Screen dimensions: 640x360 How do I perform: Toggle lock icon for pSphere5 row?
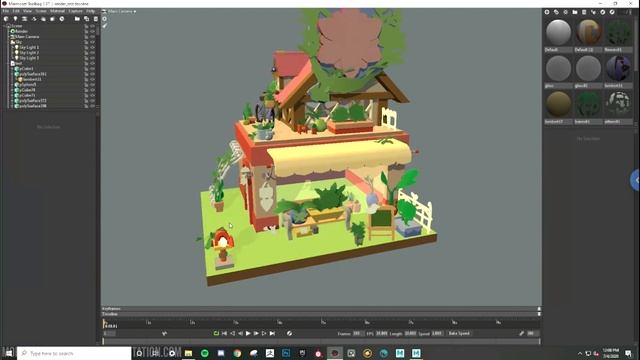(86, 84)
